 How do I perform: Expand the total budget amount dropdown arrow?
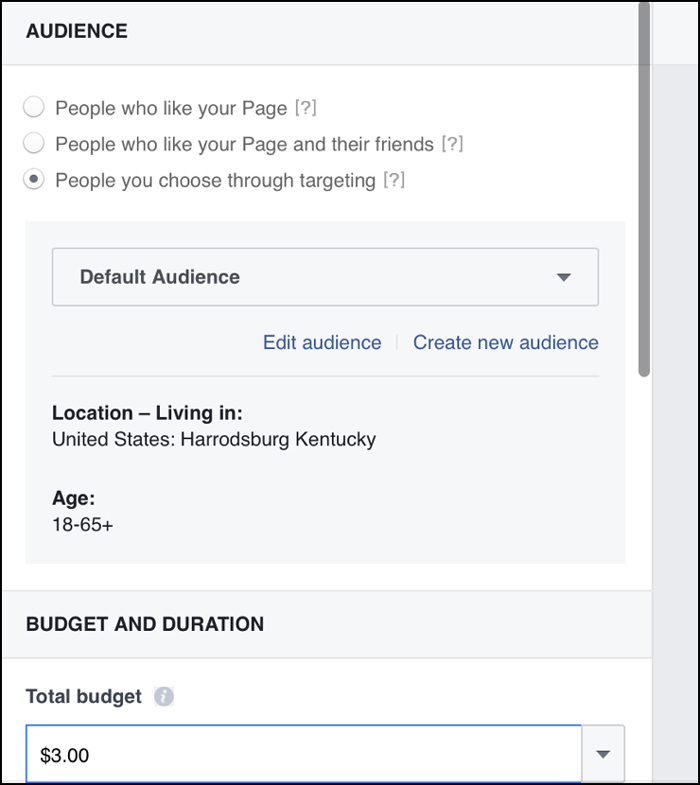pos(603,754)
